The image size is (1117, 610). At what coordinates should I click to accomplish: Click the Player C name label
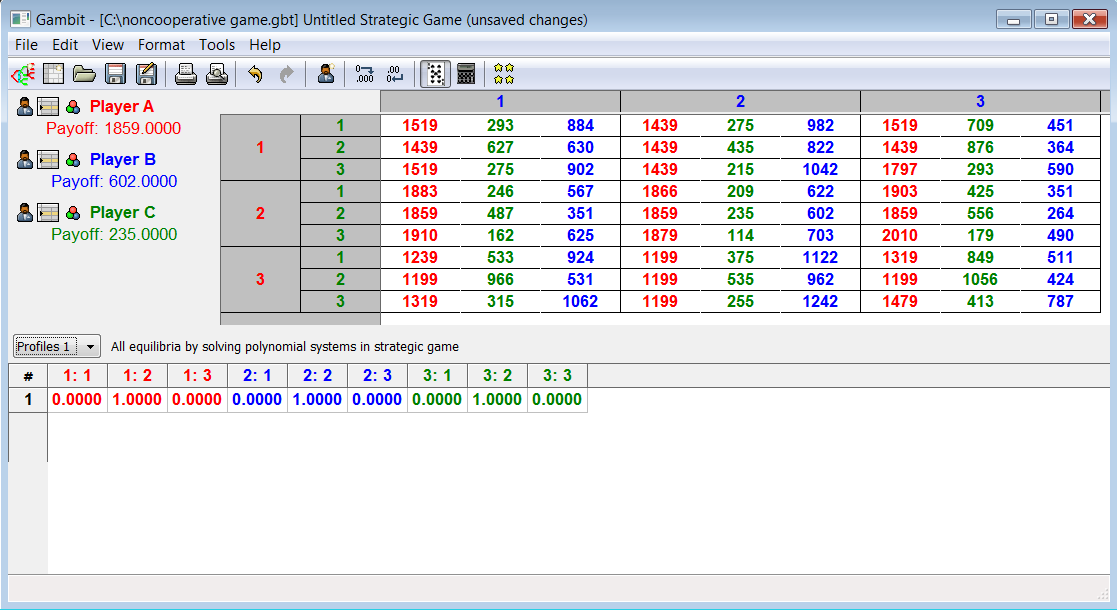[x=122, y=212]
